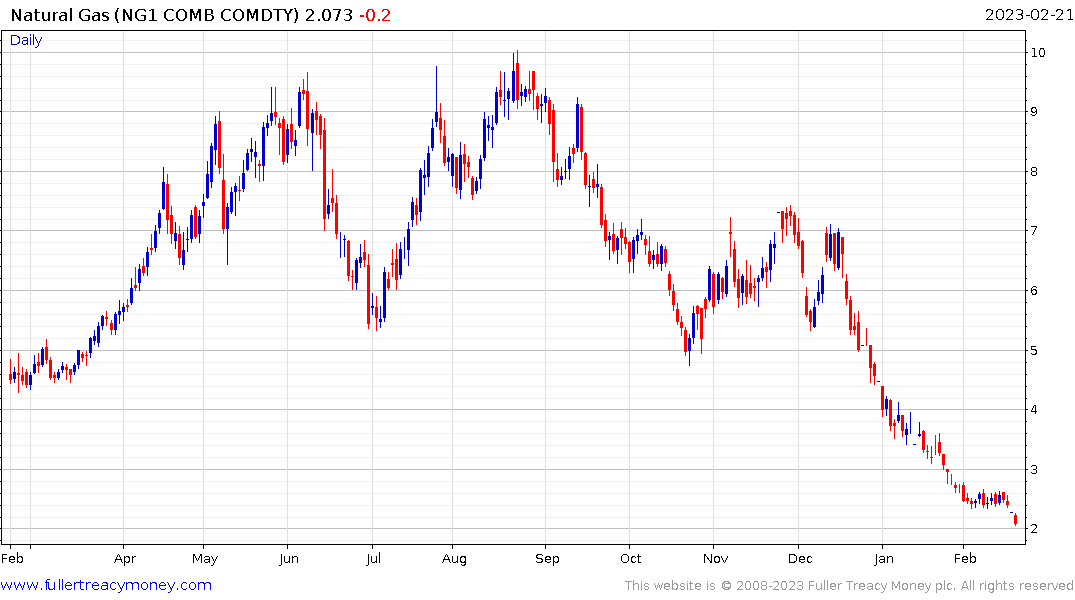The height and width of the screenshot is (600, 1075).
Task: Click the last price value '2.073'
Action: (329, 15)
